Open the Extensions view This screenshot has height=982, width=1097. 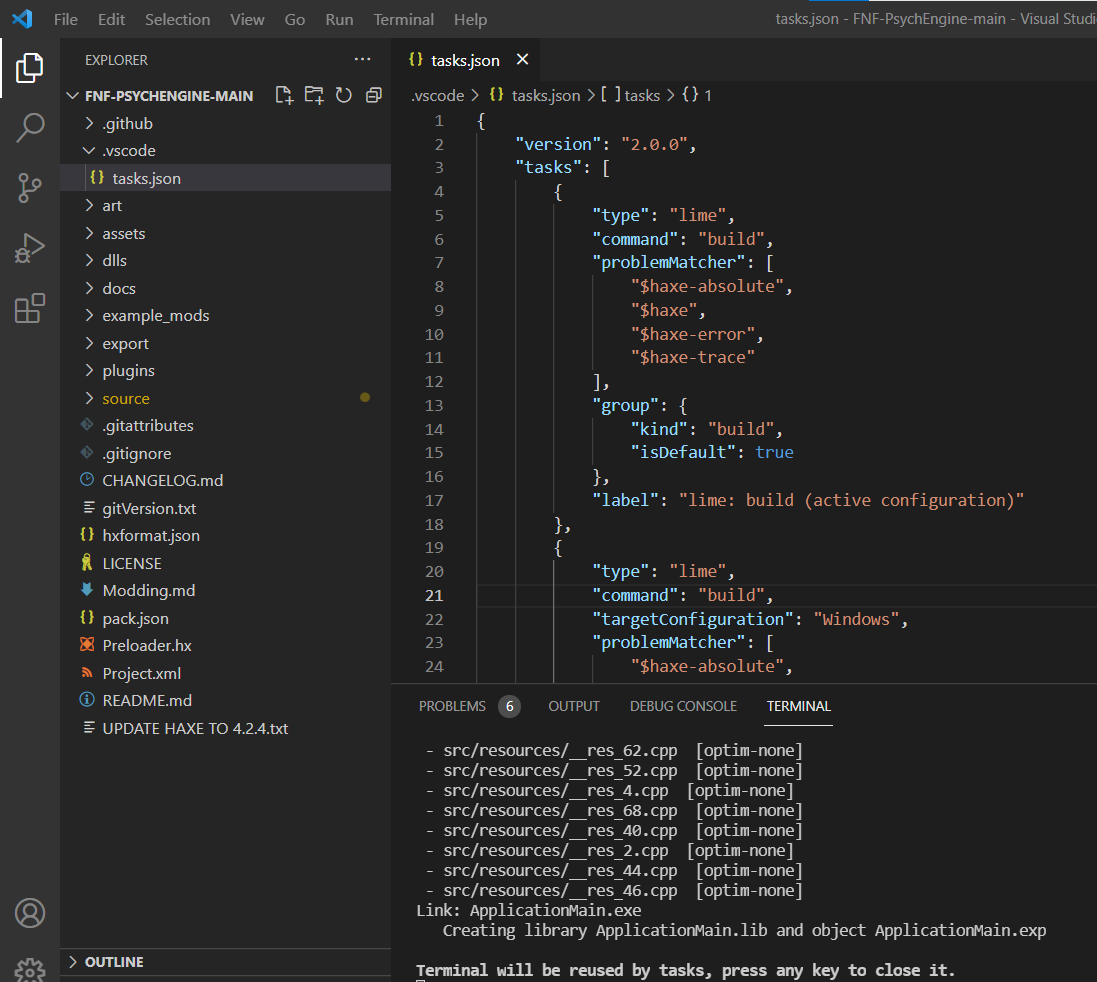[x=30, y=309]
